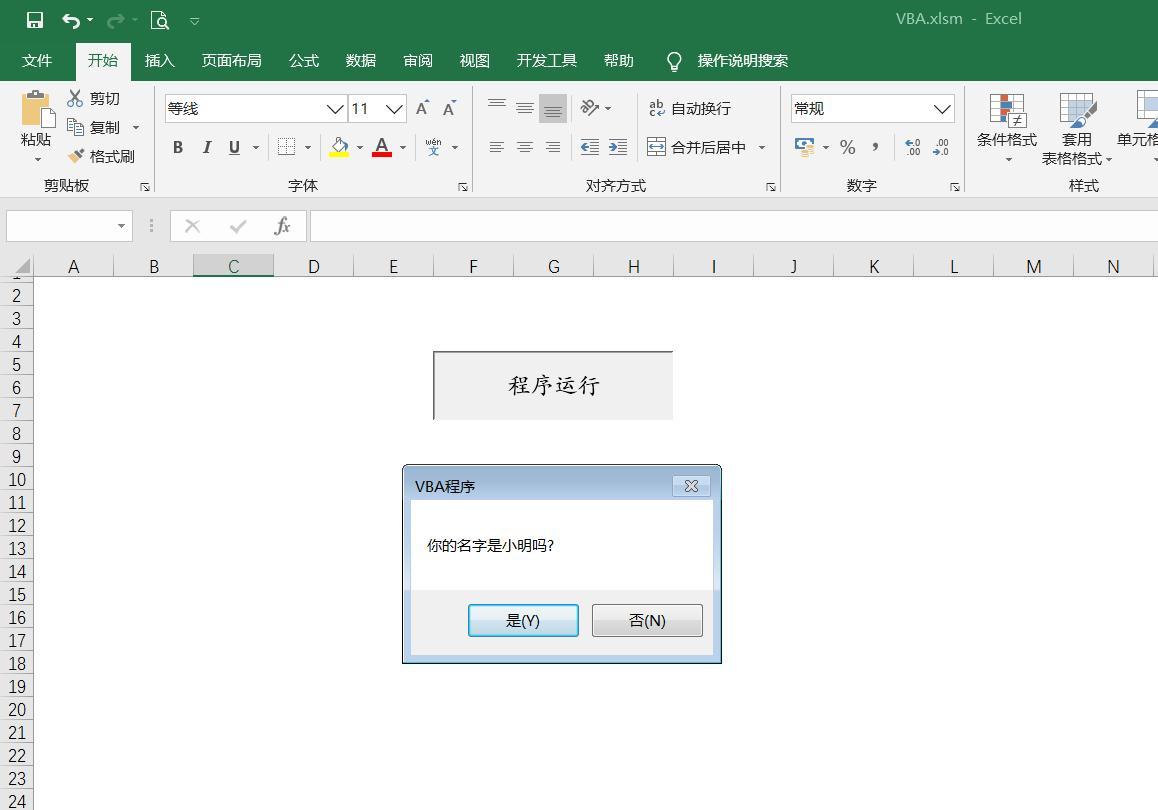This screenshot has height=810, width=1158.
Task: Click the 剪切 (Cut) scissors icon
Action: point(75,98)
